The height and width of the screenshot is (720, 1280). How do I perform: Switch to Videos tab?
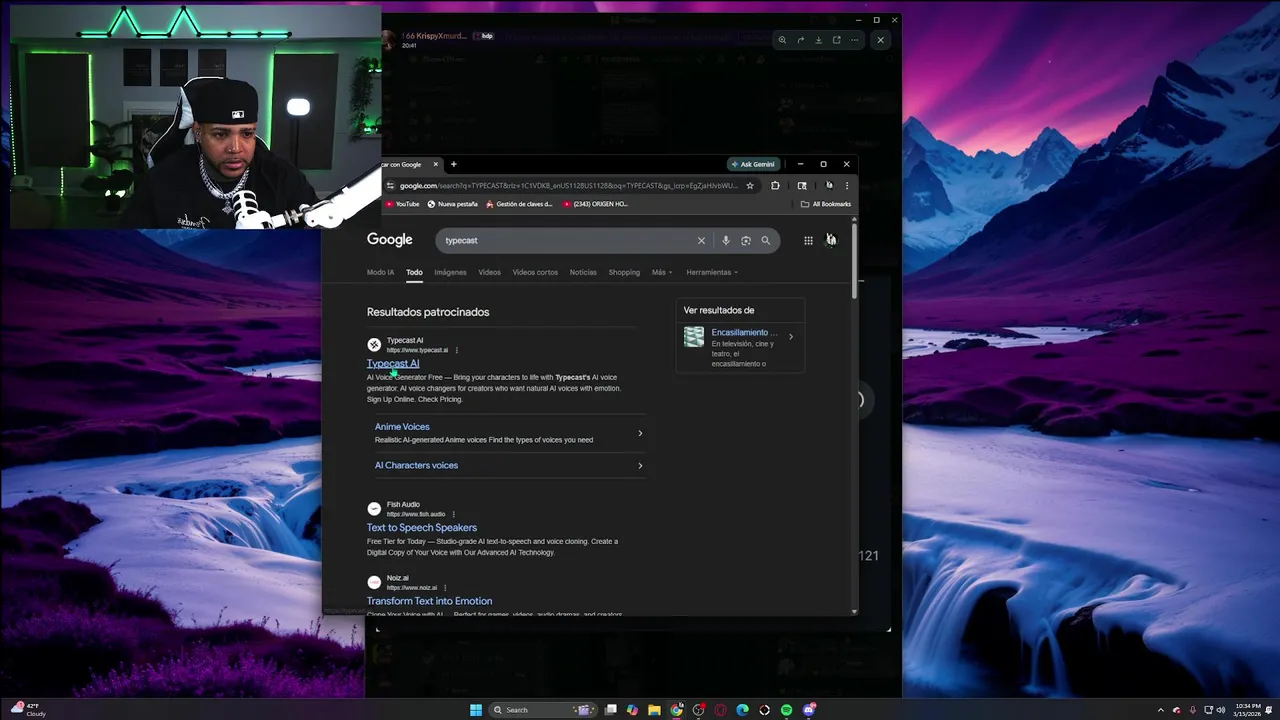(489, 272)
